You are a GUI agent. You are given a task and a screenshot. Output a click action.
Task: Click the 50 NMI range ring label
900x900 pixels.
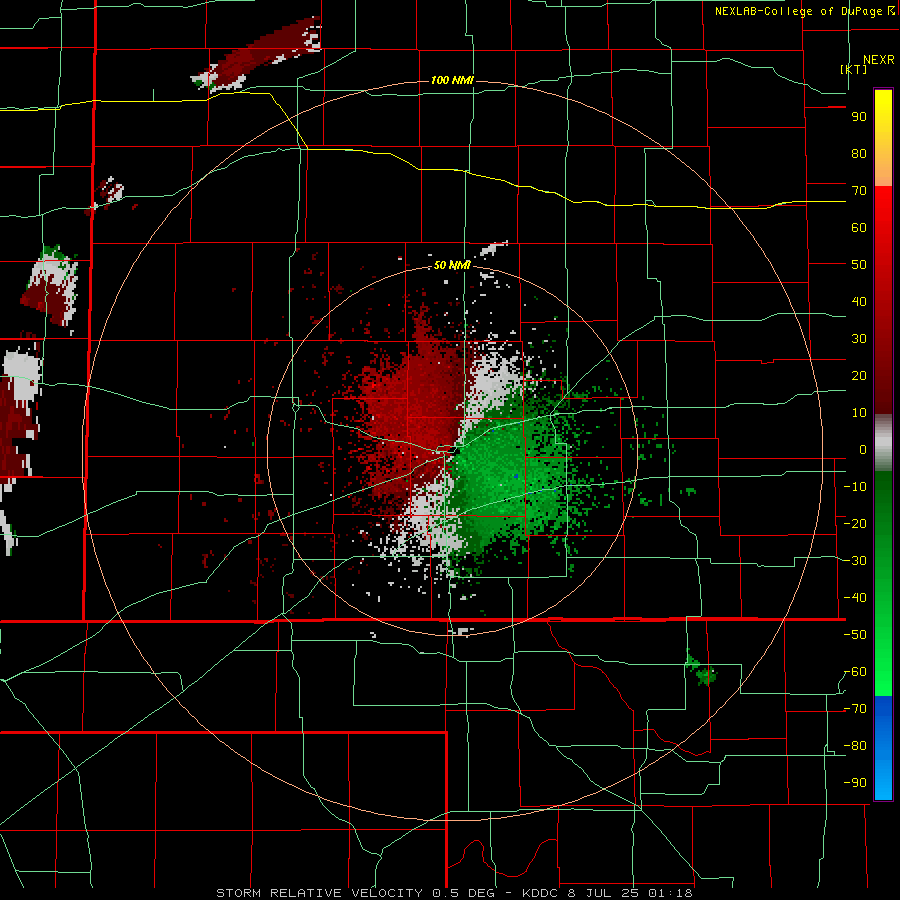452,265
